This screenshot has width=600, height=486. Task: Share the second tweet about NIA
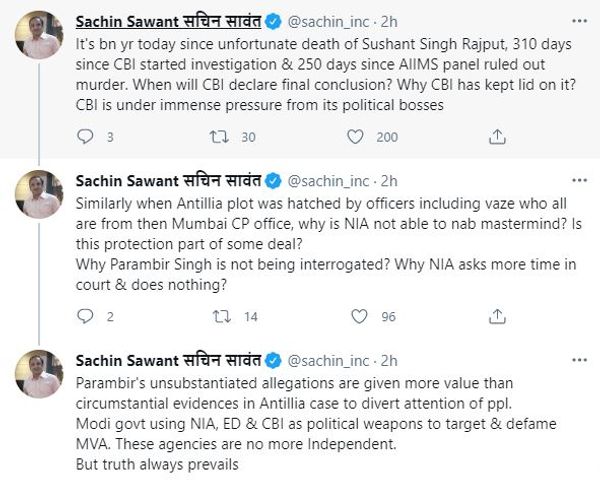[x=497, y=316]
